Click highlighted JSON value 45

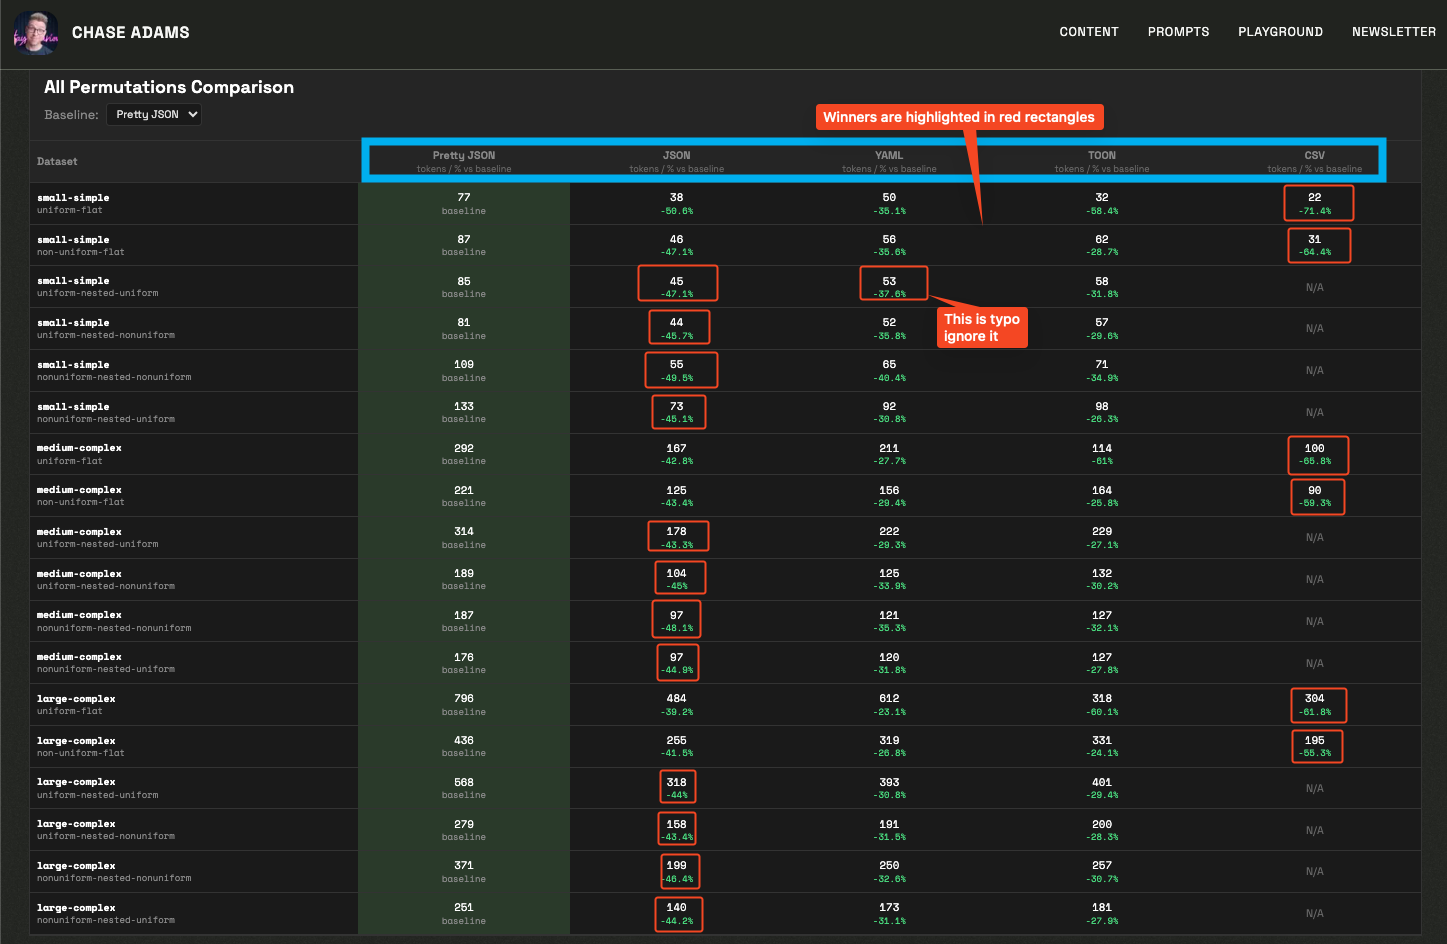pos(677,283)
